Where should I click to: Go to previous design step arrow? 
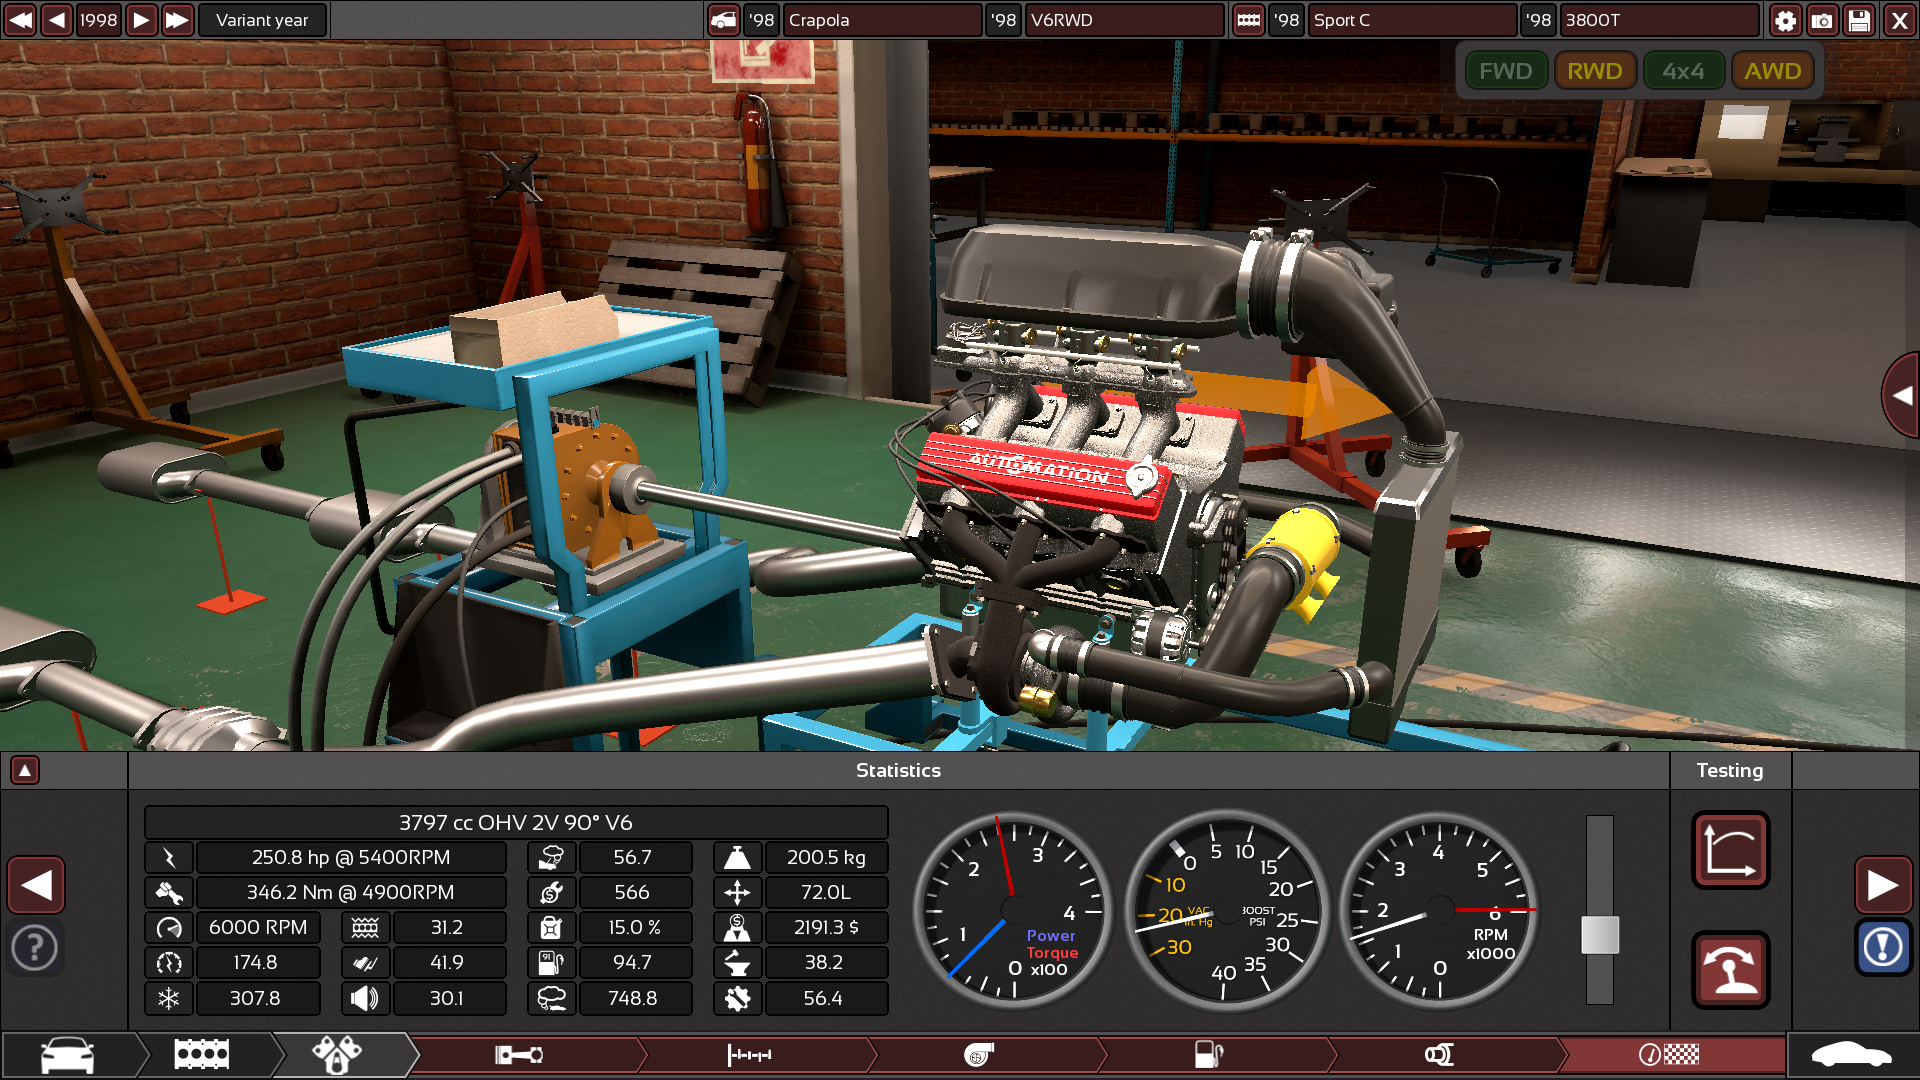(36, 885)
